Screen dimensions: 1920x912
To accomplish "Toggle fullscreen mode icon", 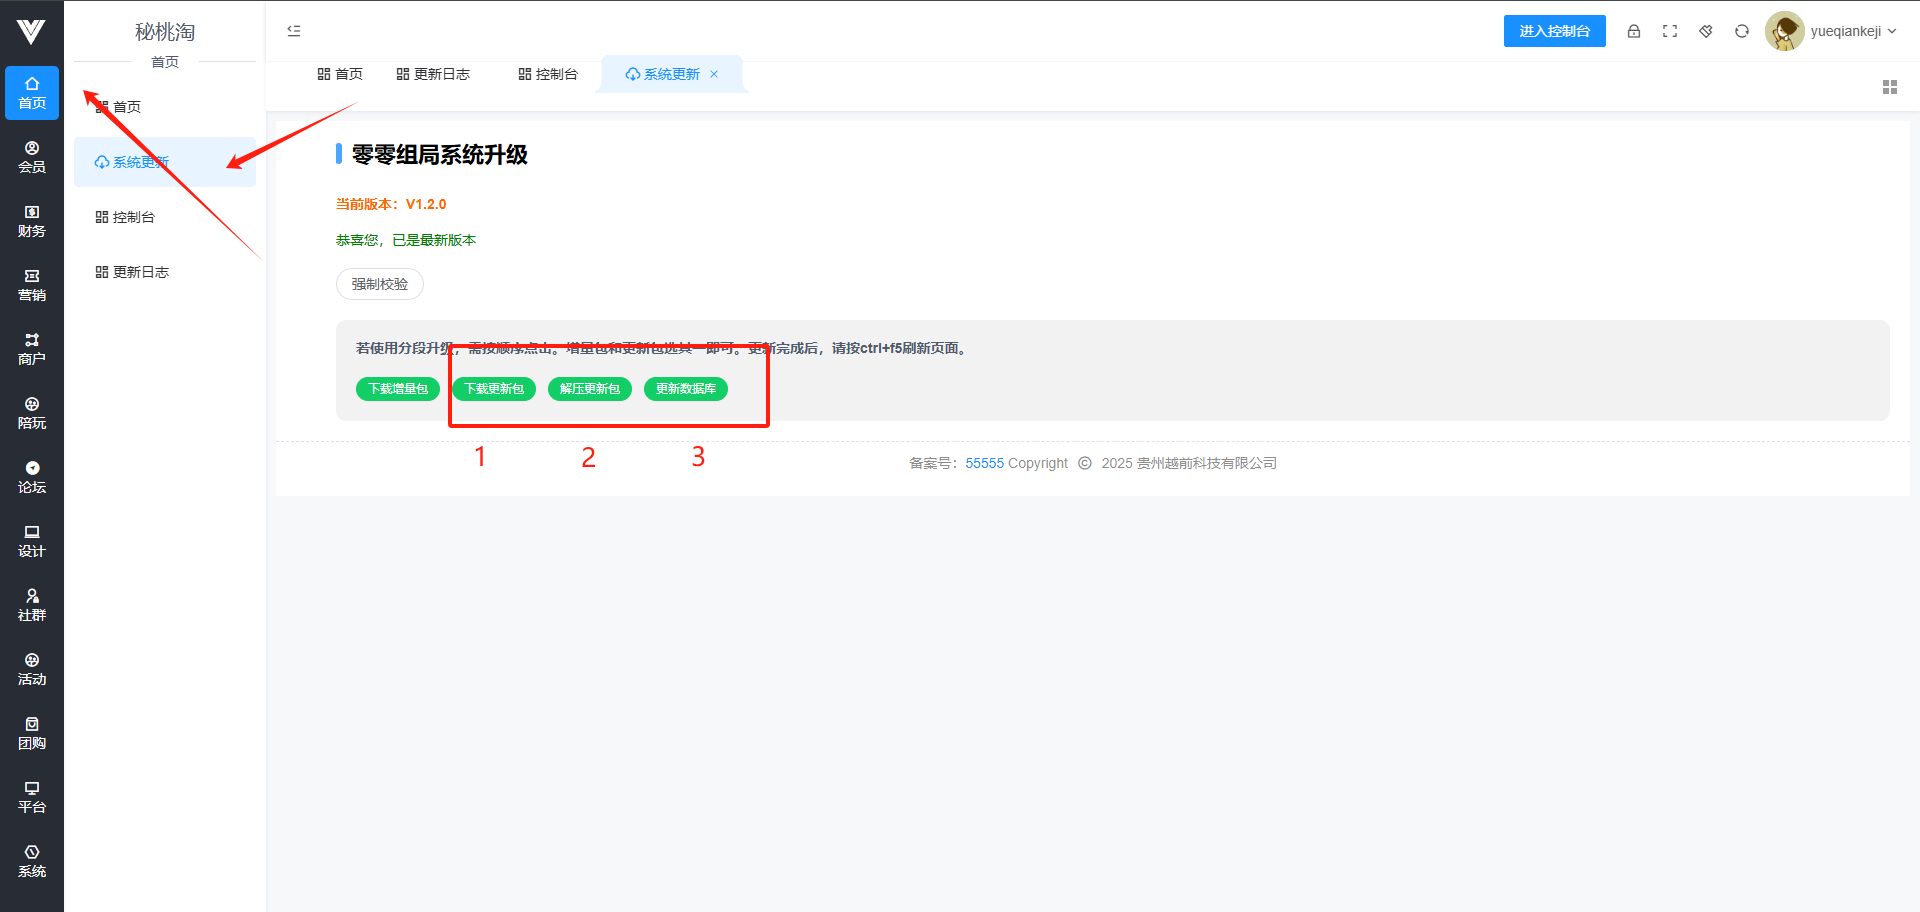I will tap(1670, 31).
